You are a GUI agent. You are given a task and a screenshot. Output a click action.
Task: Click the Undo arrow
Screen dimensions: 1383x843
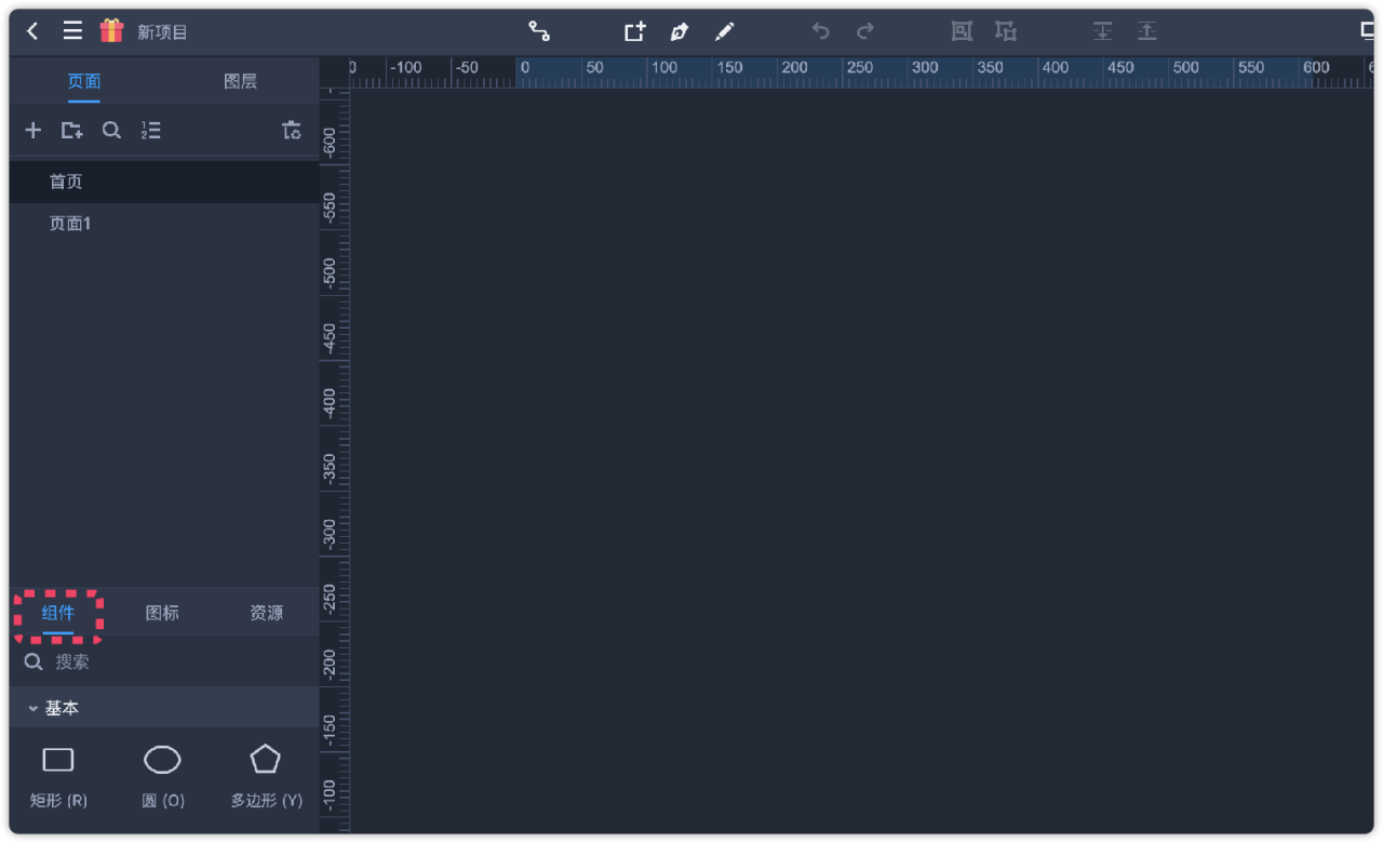coord(820,32)
